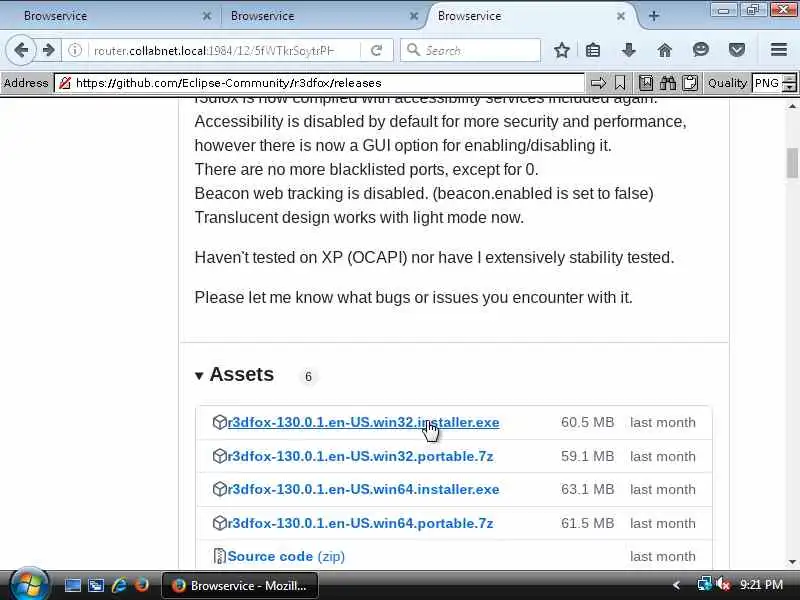Launch Internet Explorer from quick launch
The width and height of the screenshot is (800, 600).
pos(119,585)
